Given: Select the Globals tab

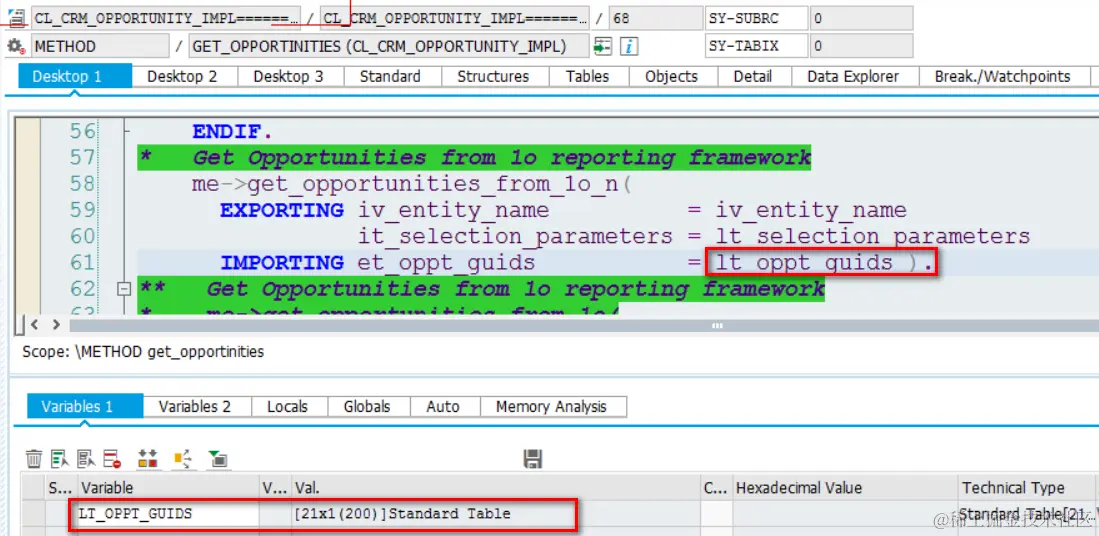Looking at the screenshot, I should 367,406.
